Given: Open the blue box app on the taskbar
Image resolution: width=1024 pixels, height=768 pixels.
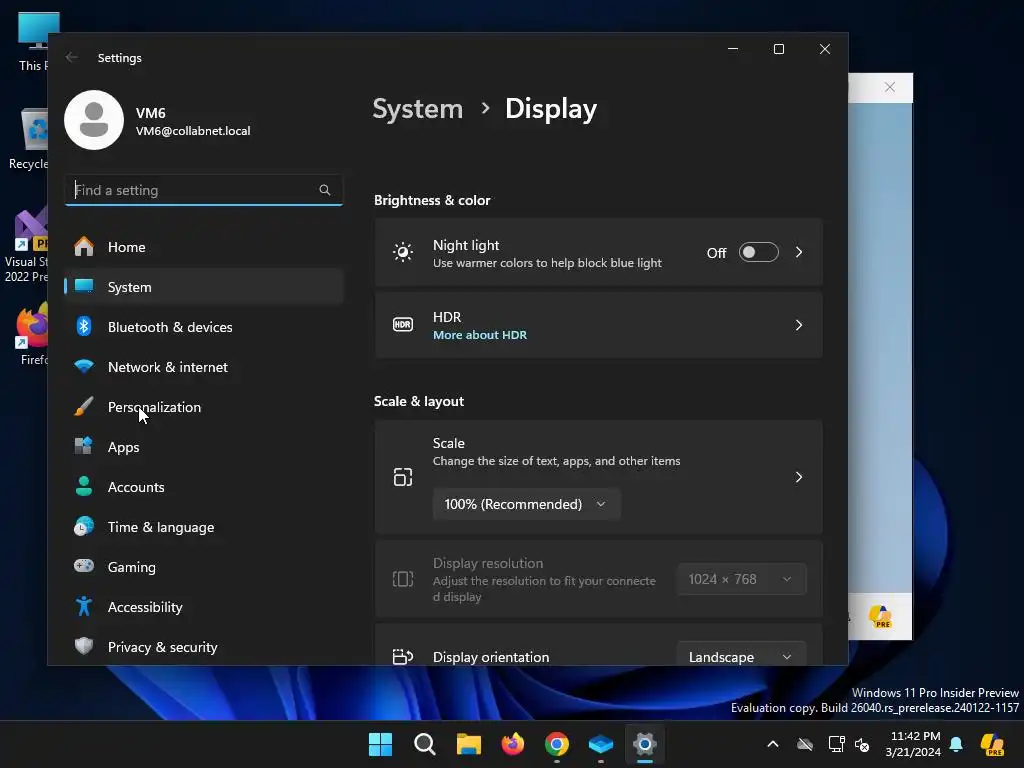Looking at the screenshot, I should pyautogui.click(x=601, y=744).
